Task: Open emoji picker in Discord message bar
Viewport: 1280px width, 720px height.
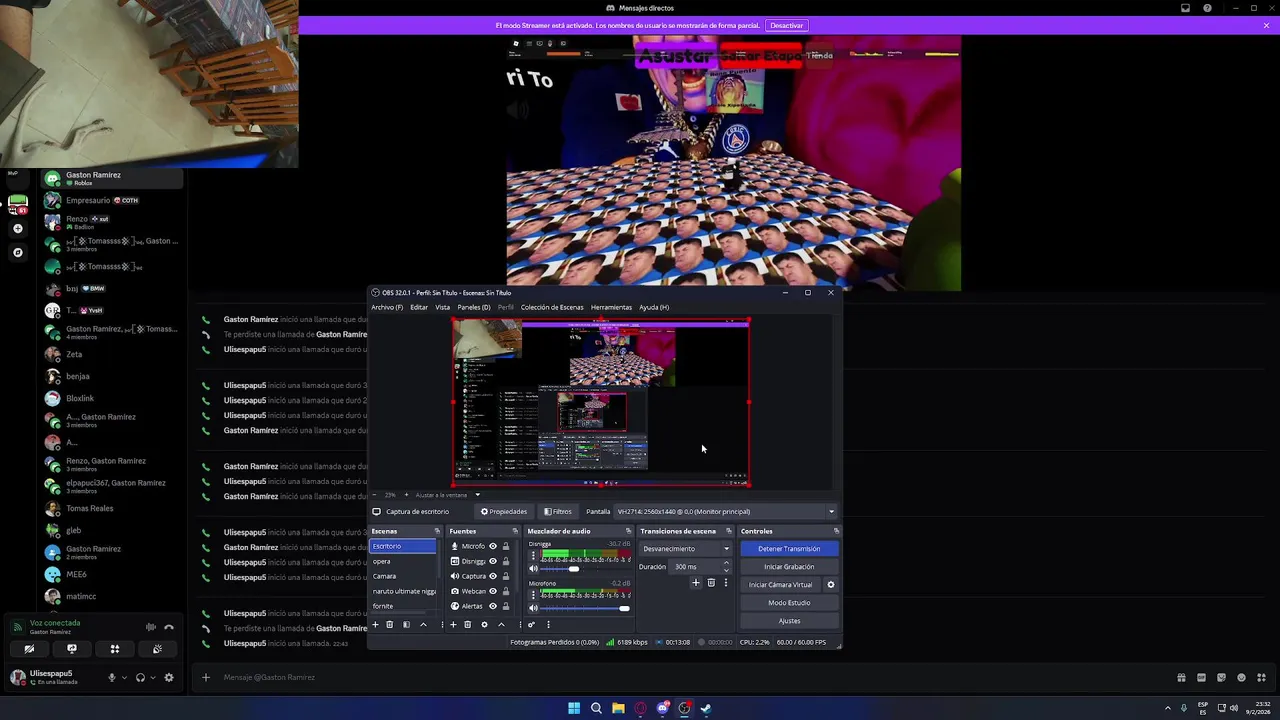Action: click(1243, 677)
